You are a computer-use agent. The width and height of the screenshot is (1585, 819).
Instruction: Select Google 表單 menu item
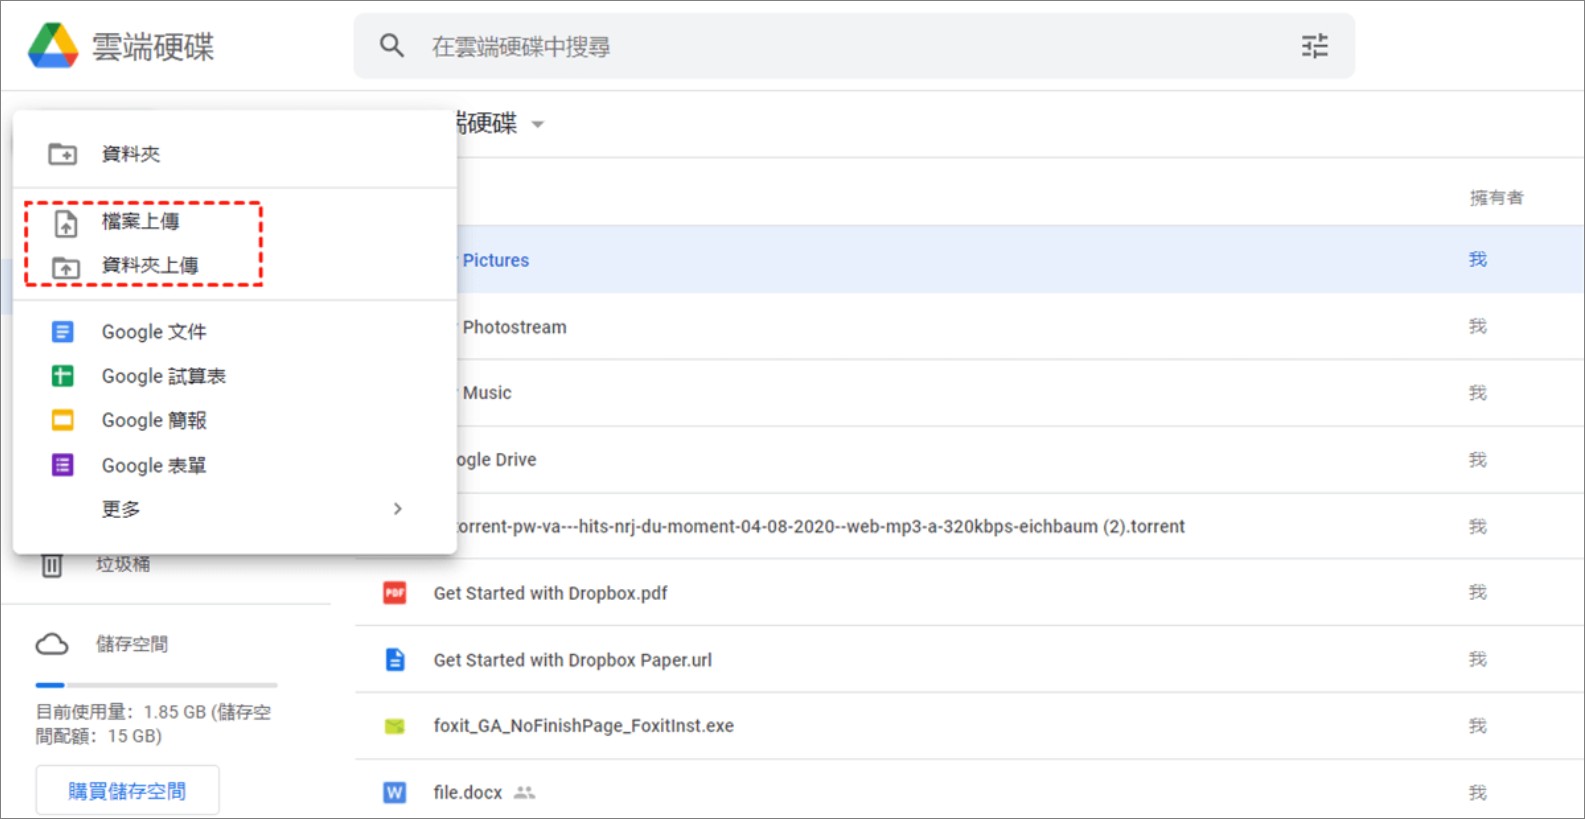tap(235, 465)
